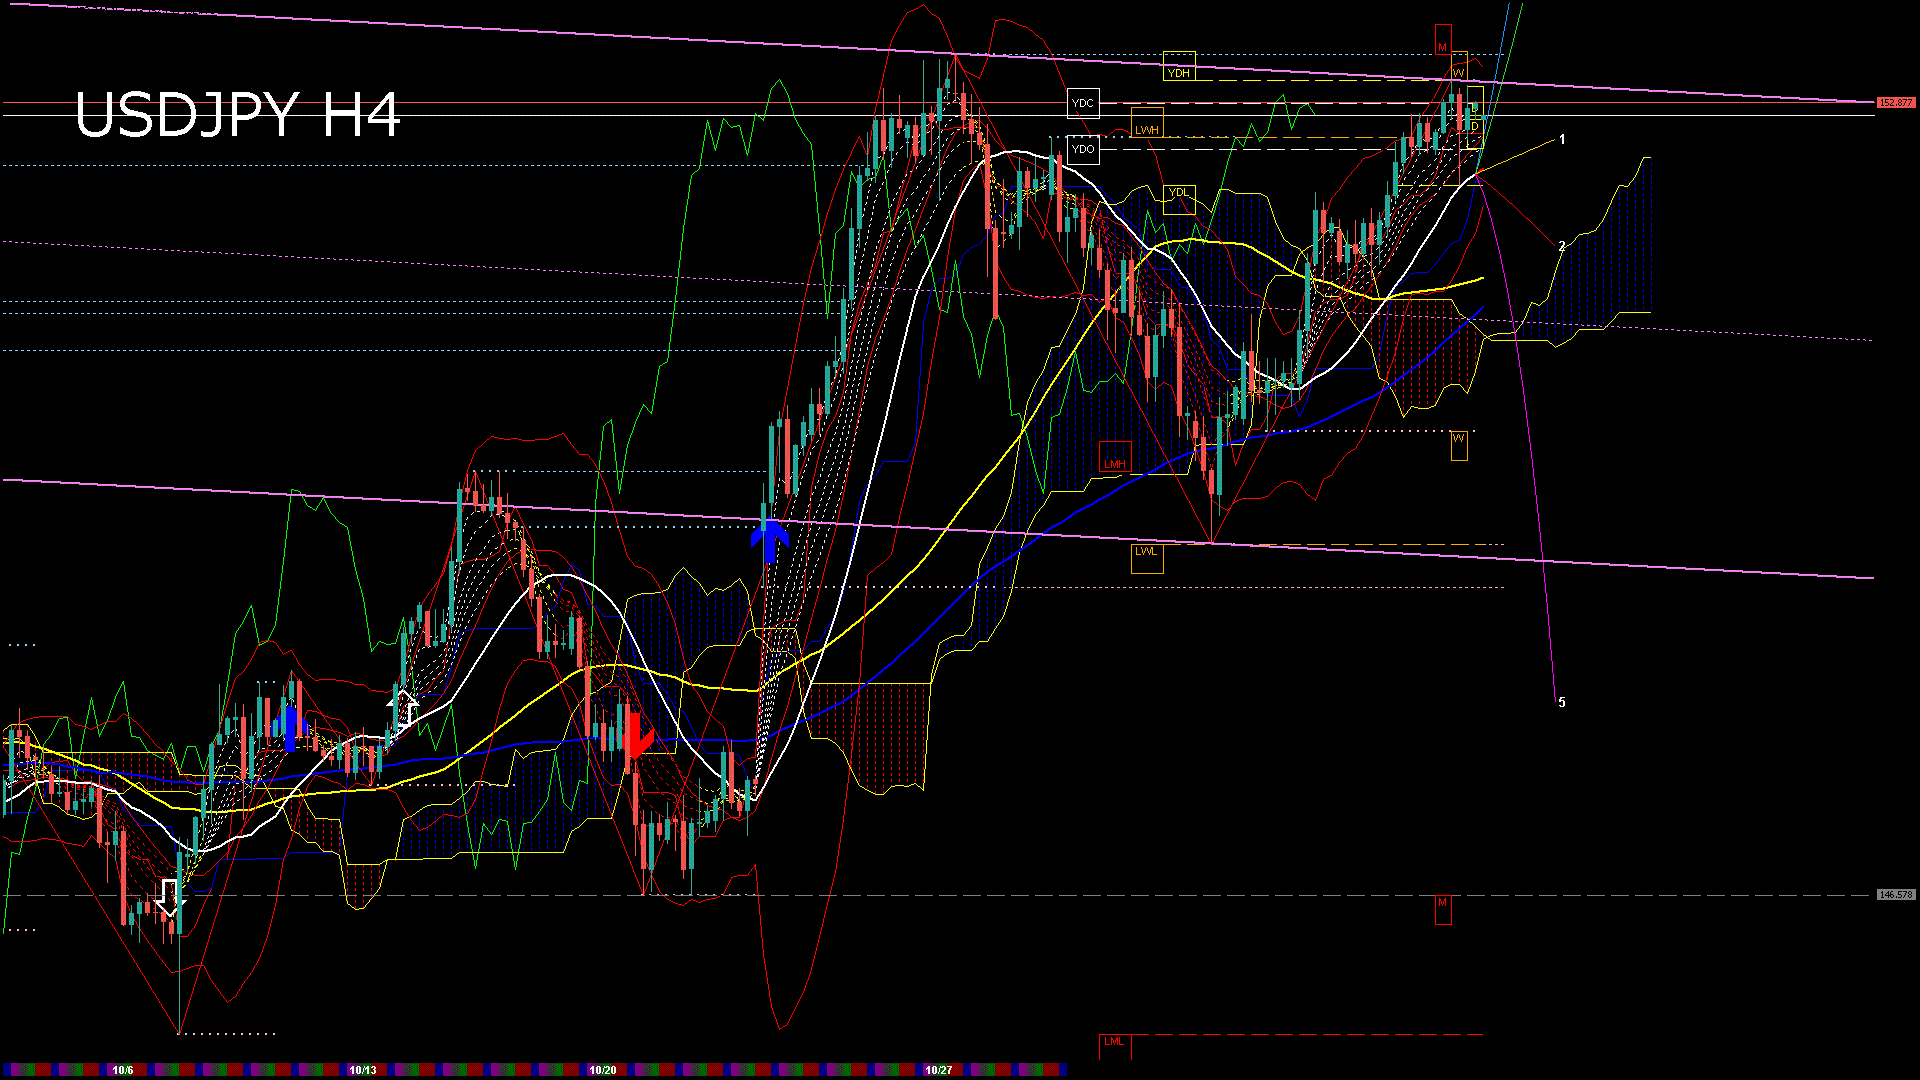The width and height of the screenshot is (1920, 1080).
Task: Click the USDJPY H4 chart title
Action: [x=237, y=115]
